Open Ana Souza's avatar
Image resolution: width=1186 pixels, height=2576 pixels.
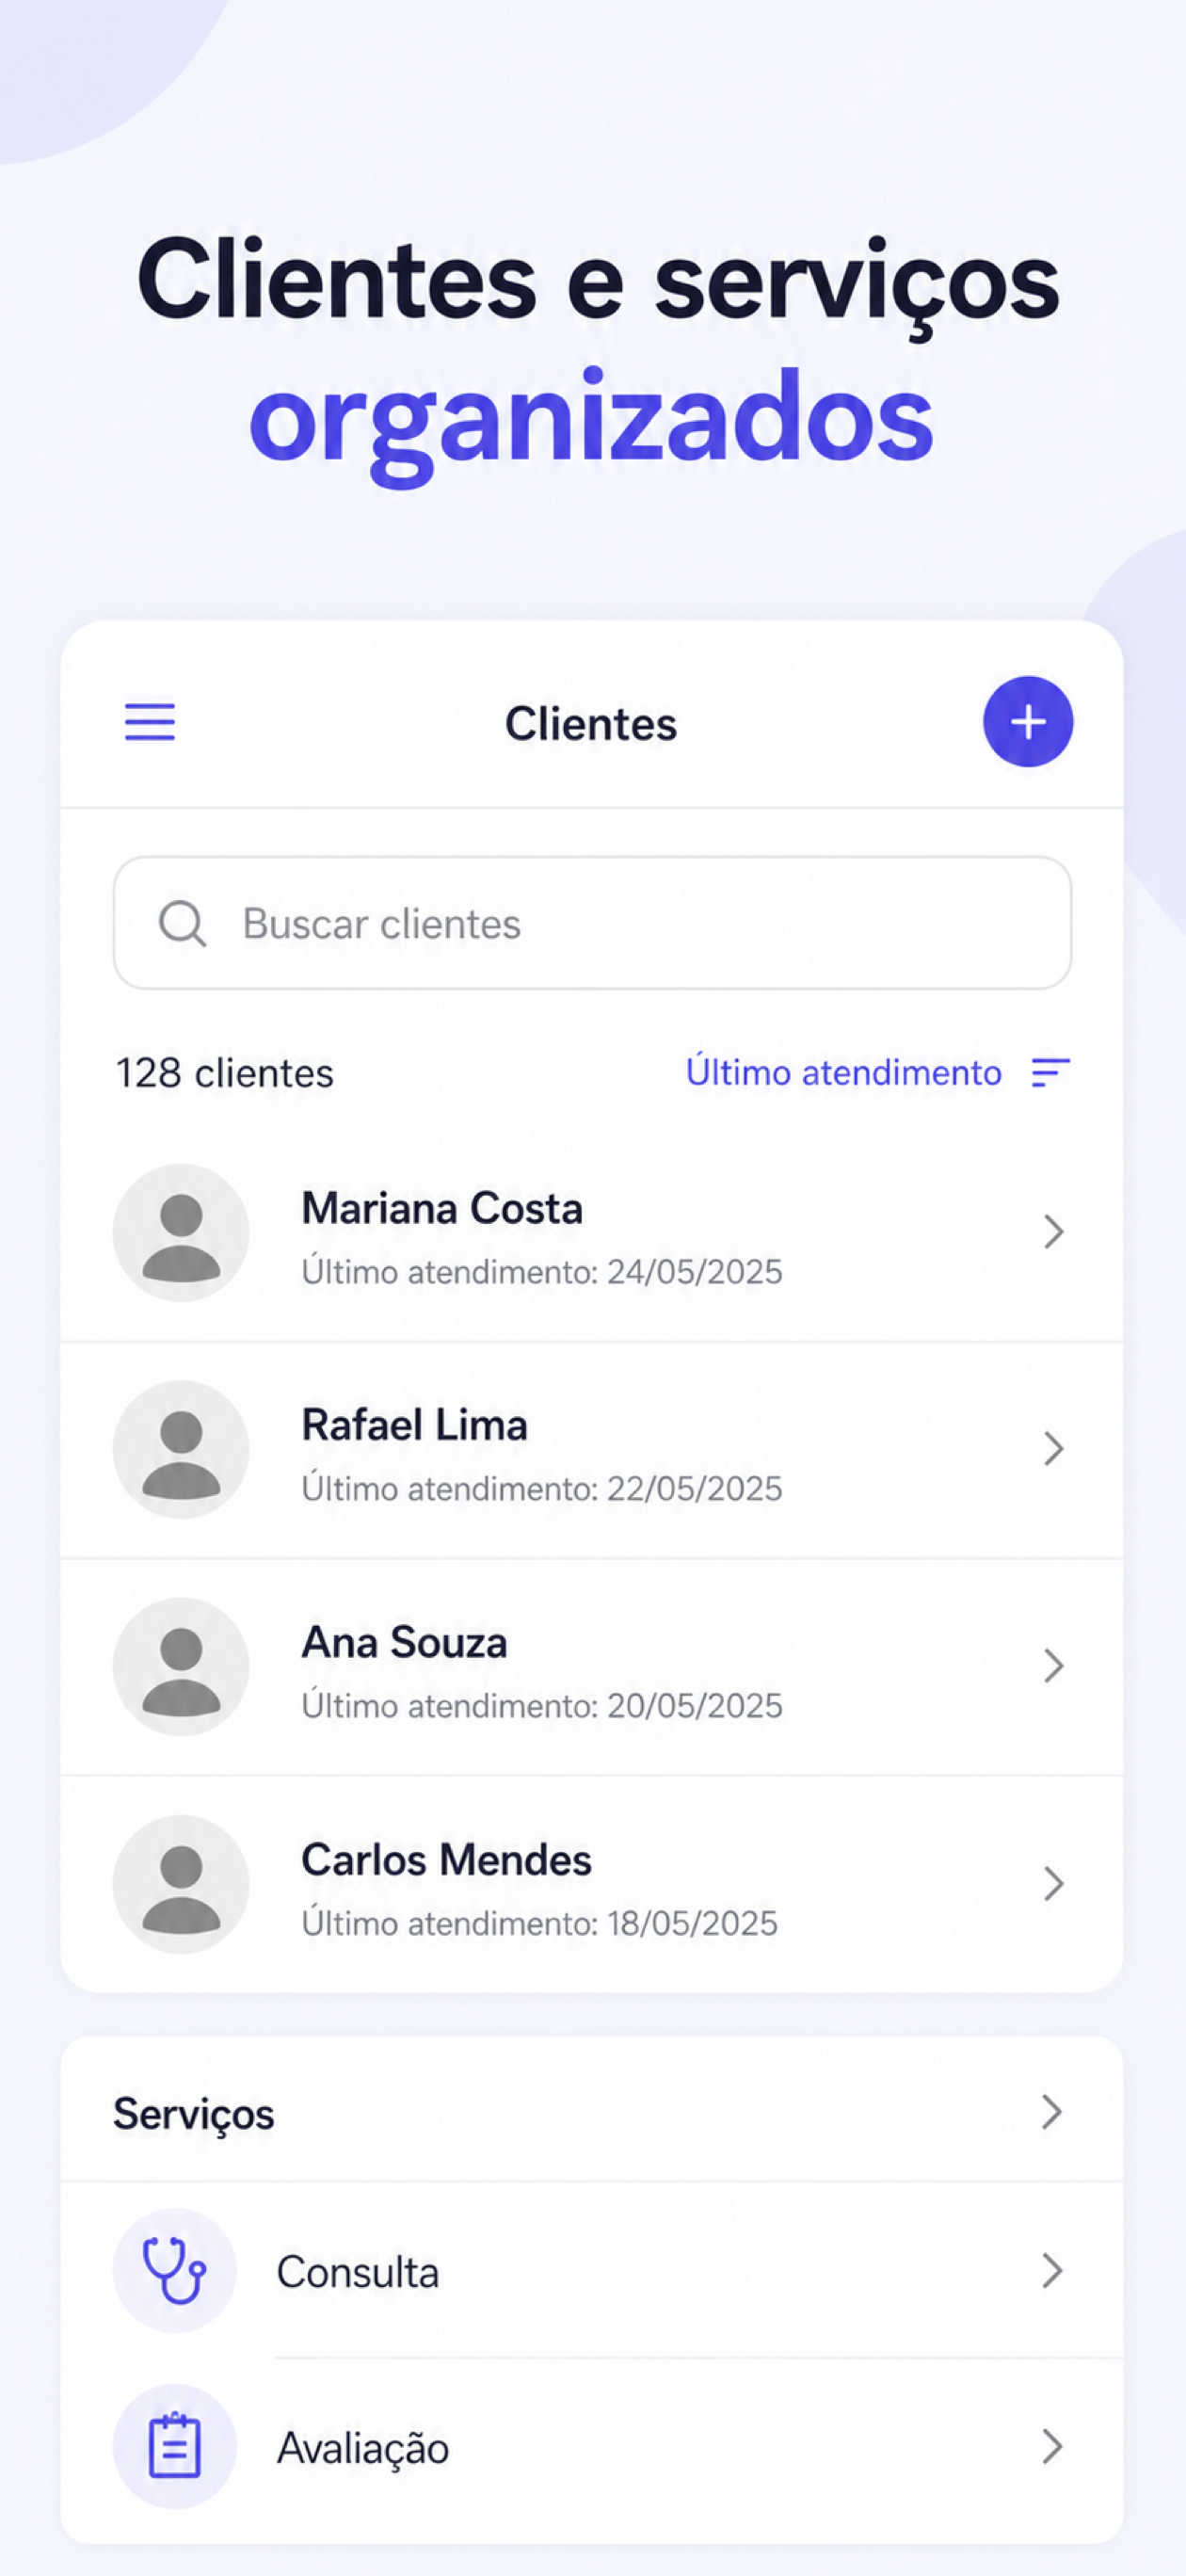pos(181,1666)
